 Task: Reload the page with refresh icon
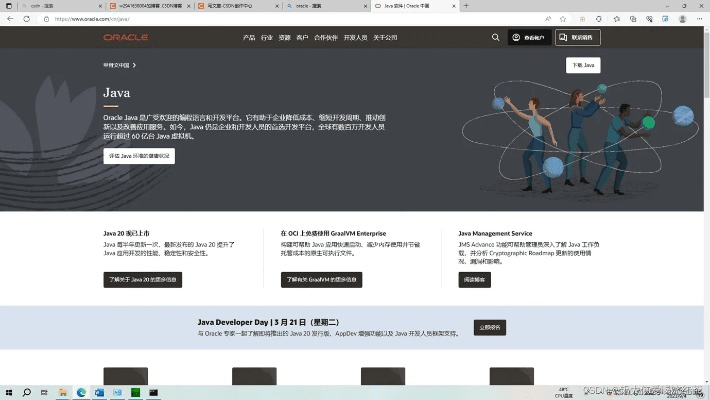pos(27,19)
